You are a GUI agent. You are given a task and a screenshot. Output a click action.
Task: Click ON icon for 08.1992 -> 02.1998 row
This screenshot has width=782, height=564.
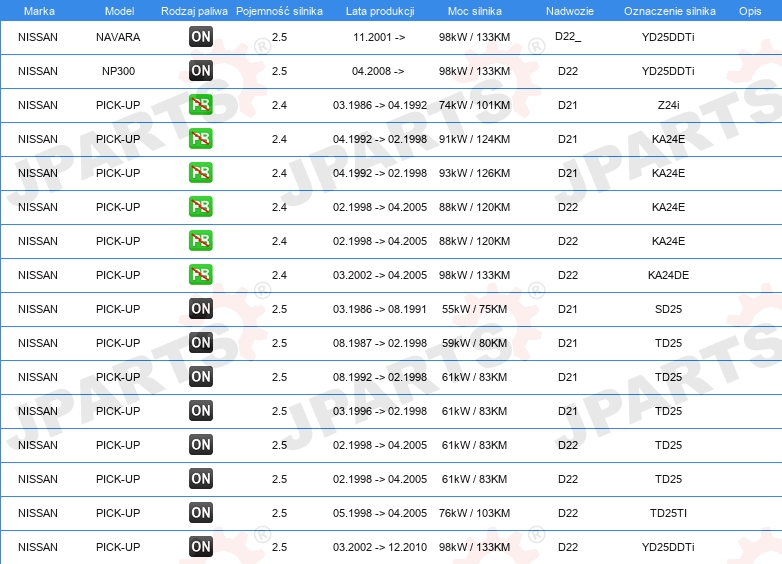(x=201, y=376)
